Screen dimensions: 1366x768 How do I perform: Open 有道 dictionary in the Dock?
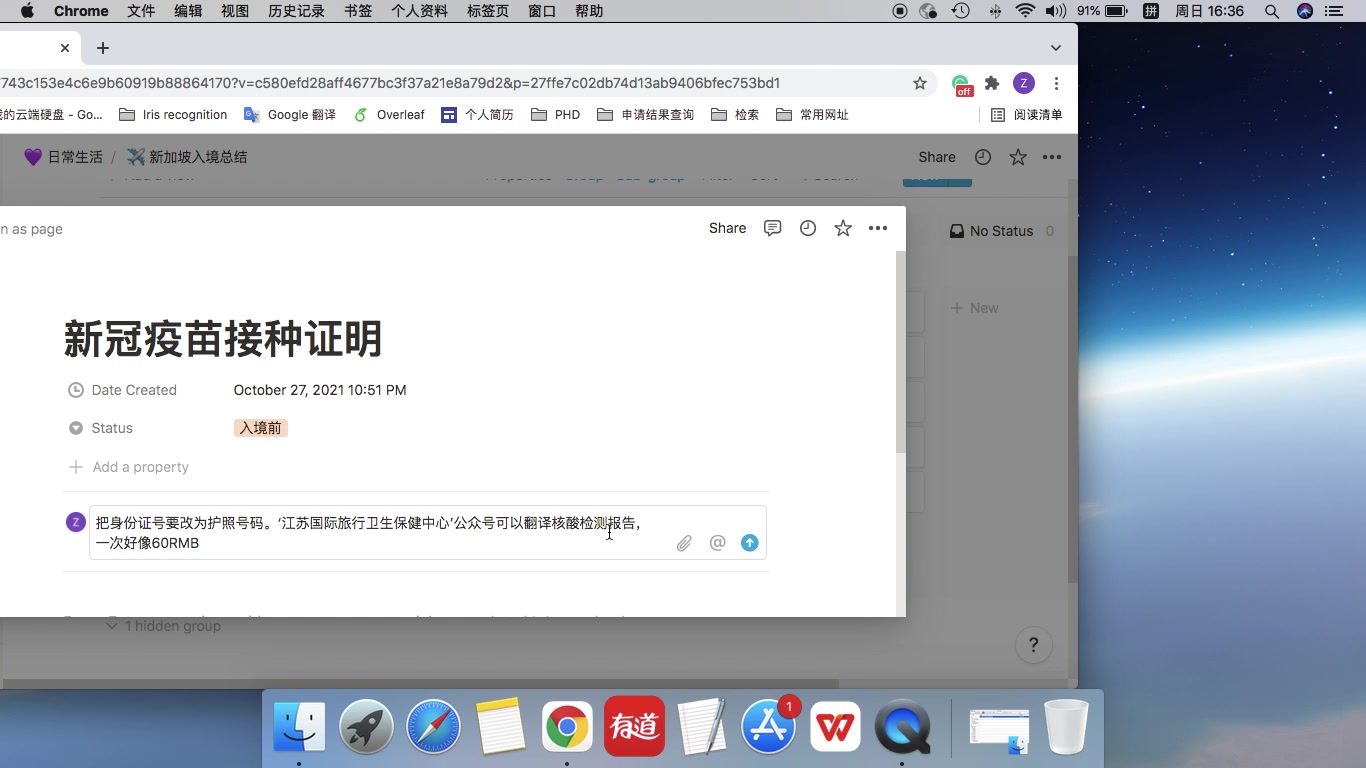point(634,726)
